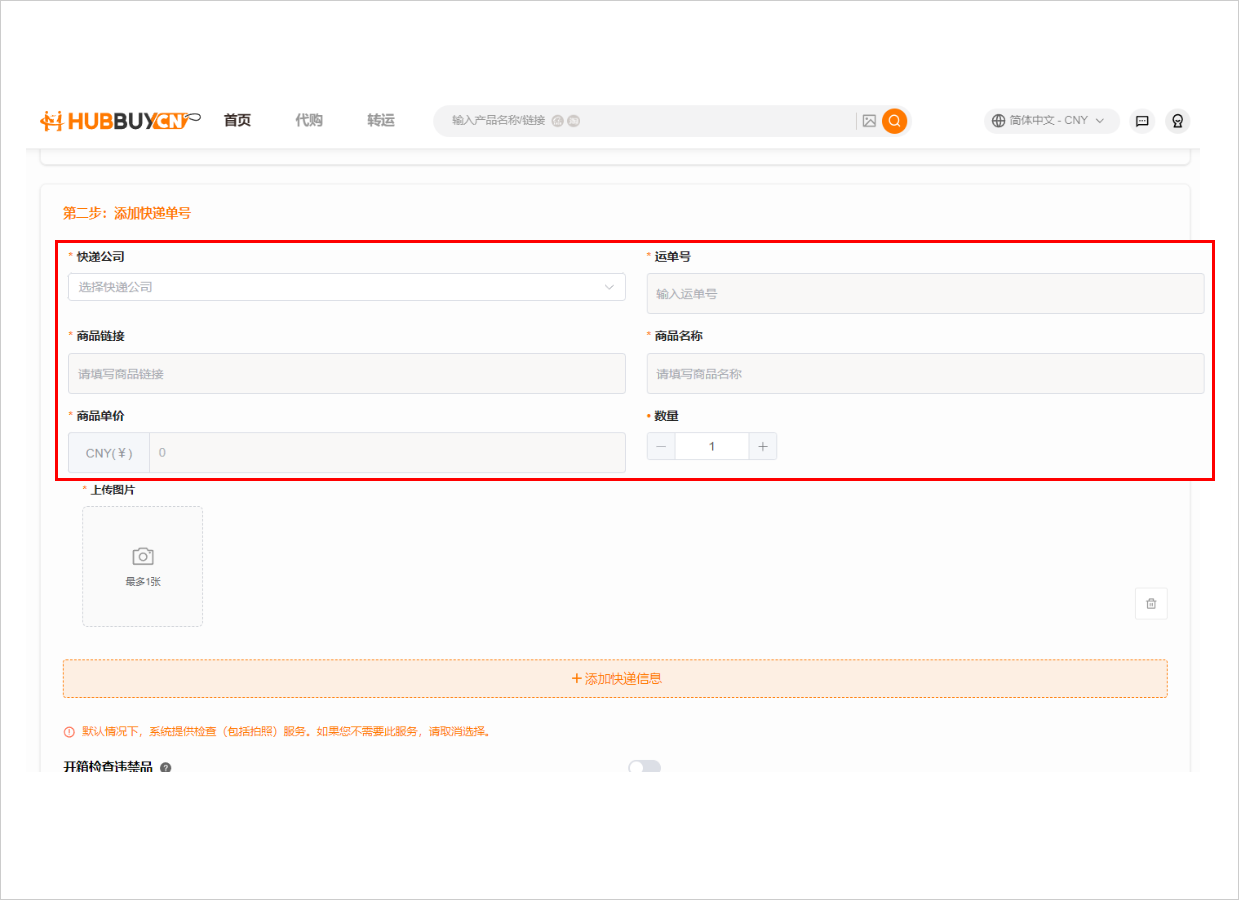Focus the 请填写商品链接 input field
The image size is (1239, 900).
coord(346,374)
